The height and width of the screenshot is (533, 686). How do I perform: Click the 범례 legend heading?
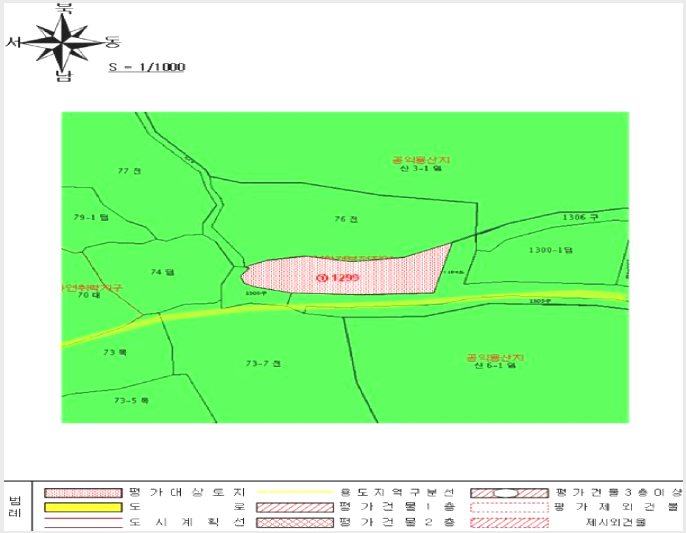coord(15,506)
